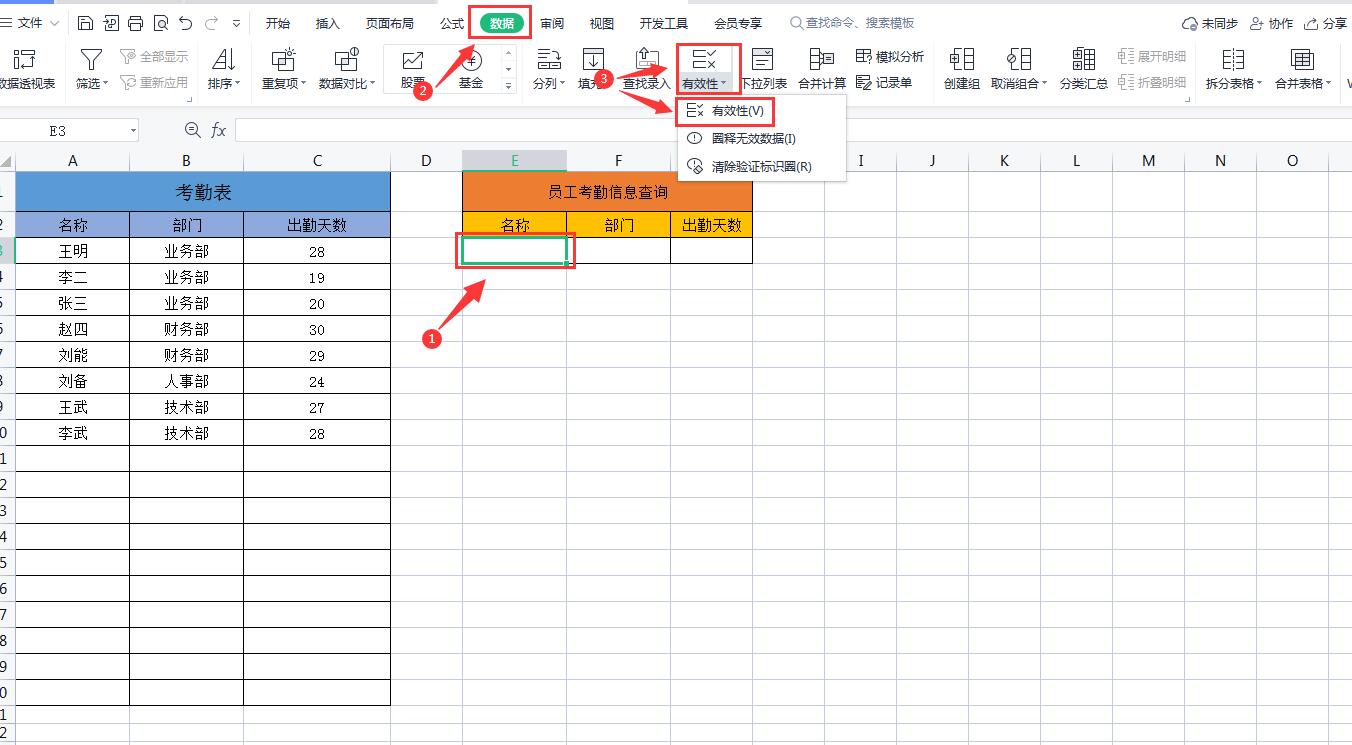Viewport: 1352px width, 745px height.
Task: Click data type gallery down arrow
Action: tap(508, 70)
